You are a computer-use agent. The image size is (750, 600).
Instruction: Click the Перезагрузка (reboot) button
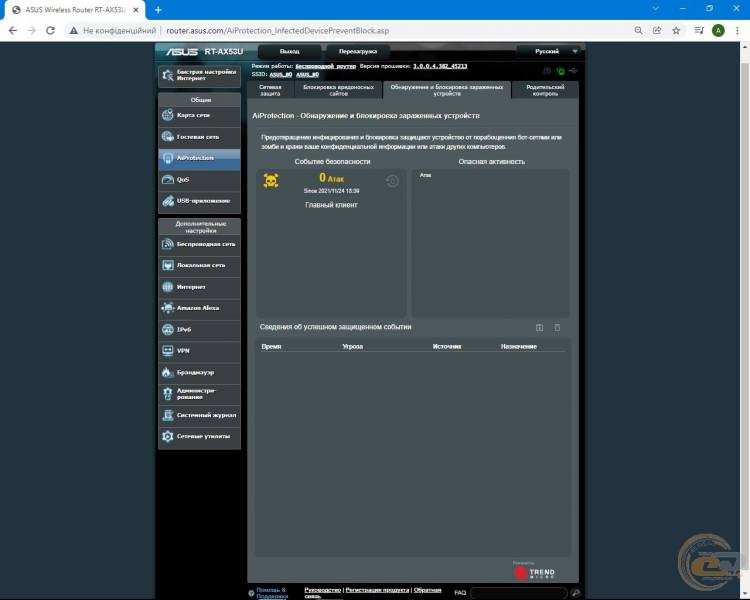tap(358, 51)
